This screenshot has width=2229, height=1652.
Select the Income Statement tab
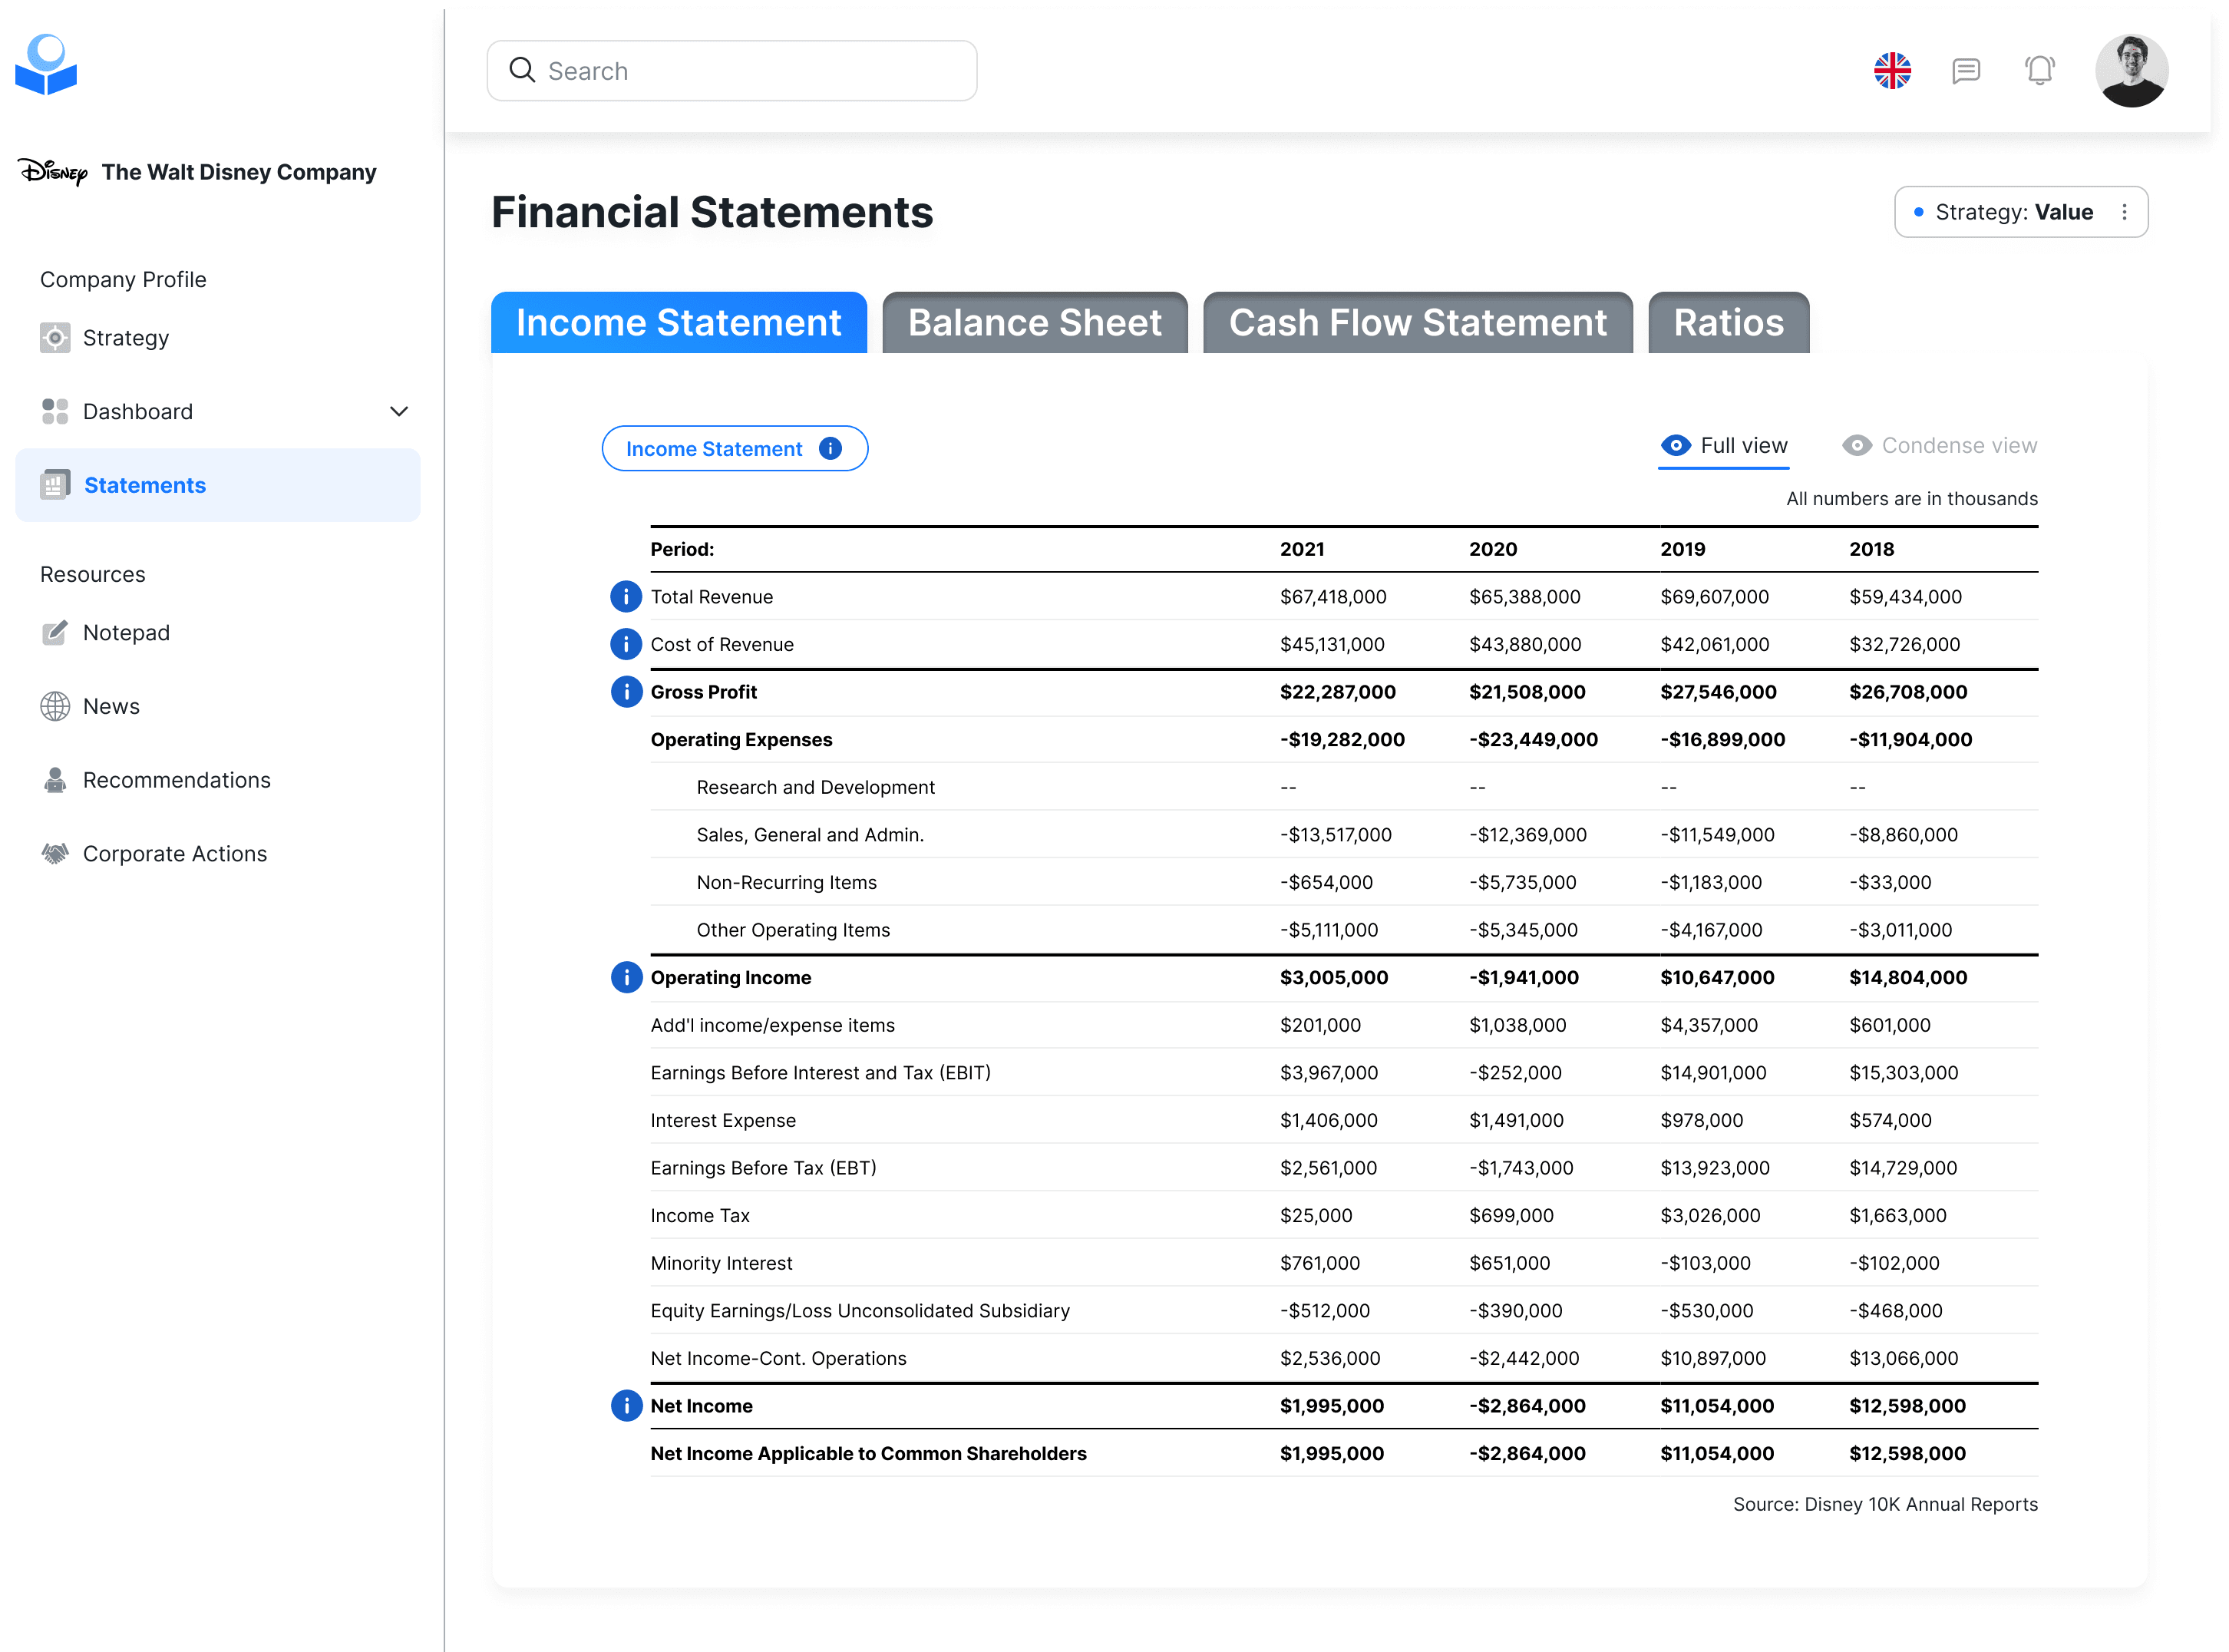[679, 323]
